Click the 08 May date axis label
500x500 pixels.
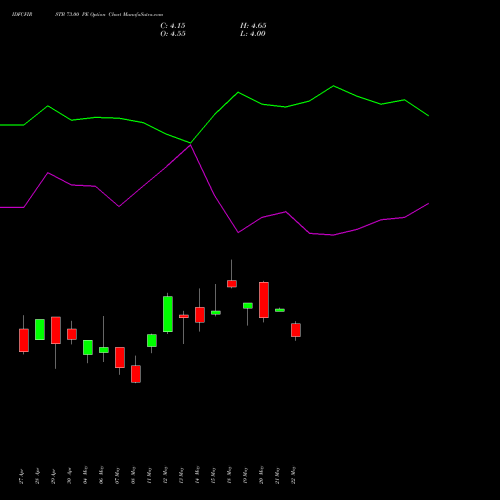[x=134, y=475]
